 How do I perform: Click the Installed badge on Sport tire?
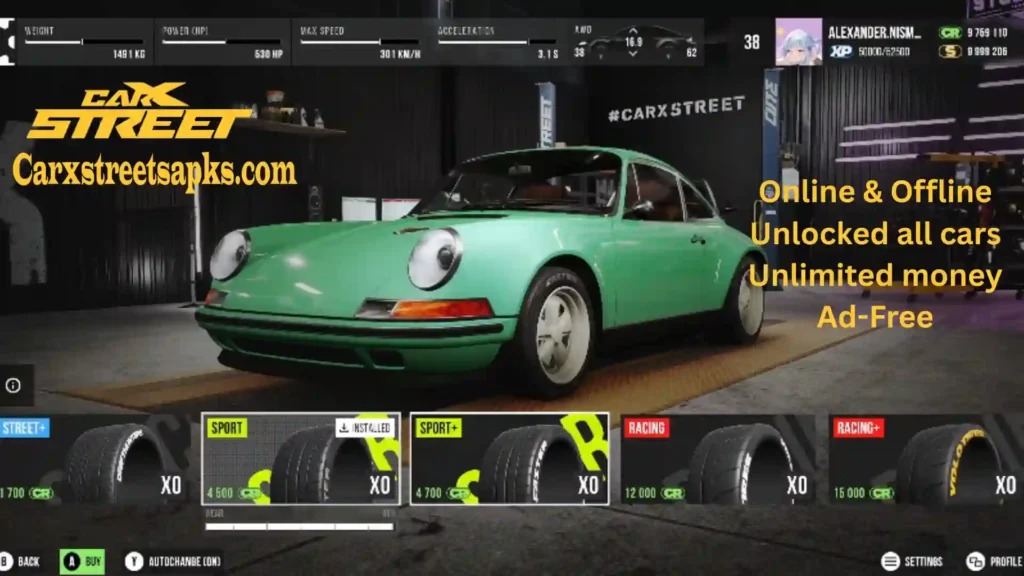[x=364, y=428]
